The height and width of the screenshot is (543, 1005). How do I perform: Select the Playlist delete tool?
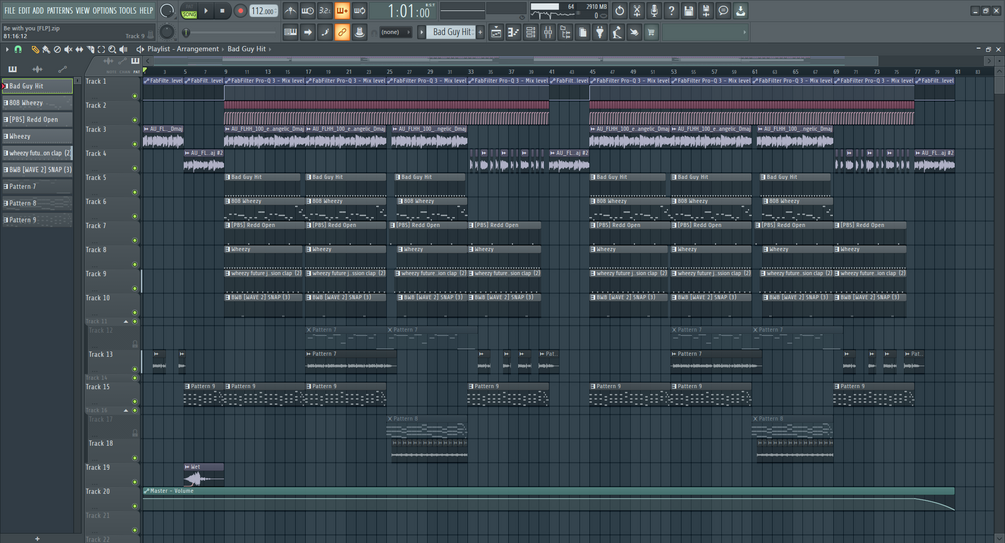coord(57,49)
